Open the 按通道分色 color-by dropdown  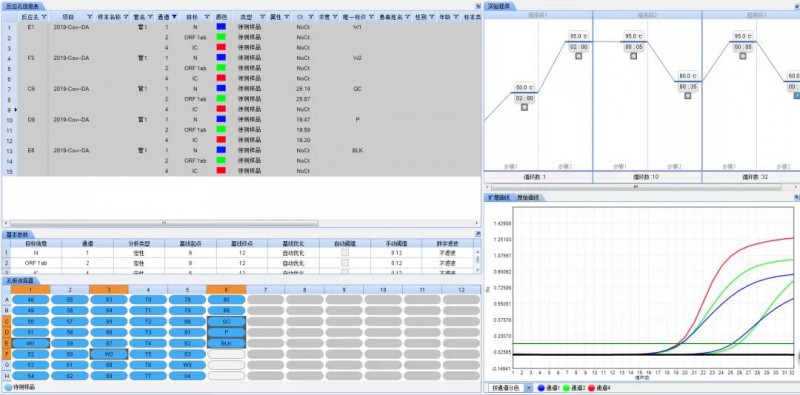pyautogui.click(x=510, y=388)
